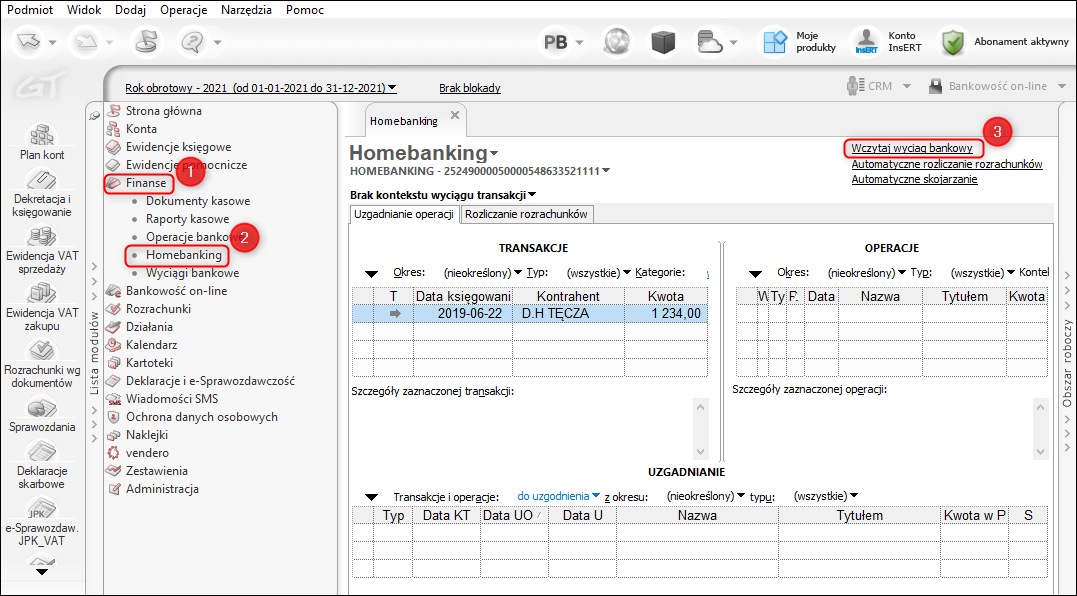The image size is (1077, 596).
Task: Click the Abonament aktywny shield icon
Action: point(953,43)
